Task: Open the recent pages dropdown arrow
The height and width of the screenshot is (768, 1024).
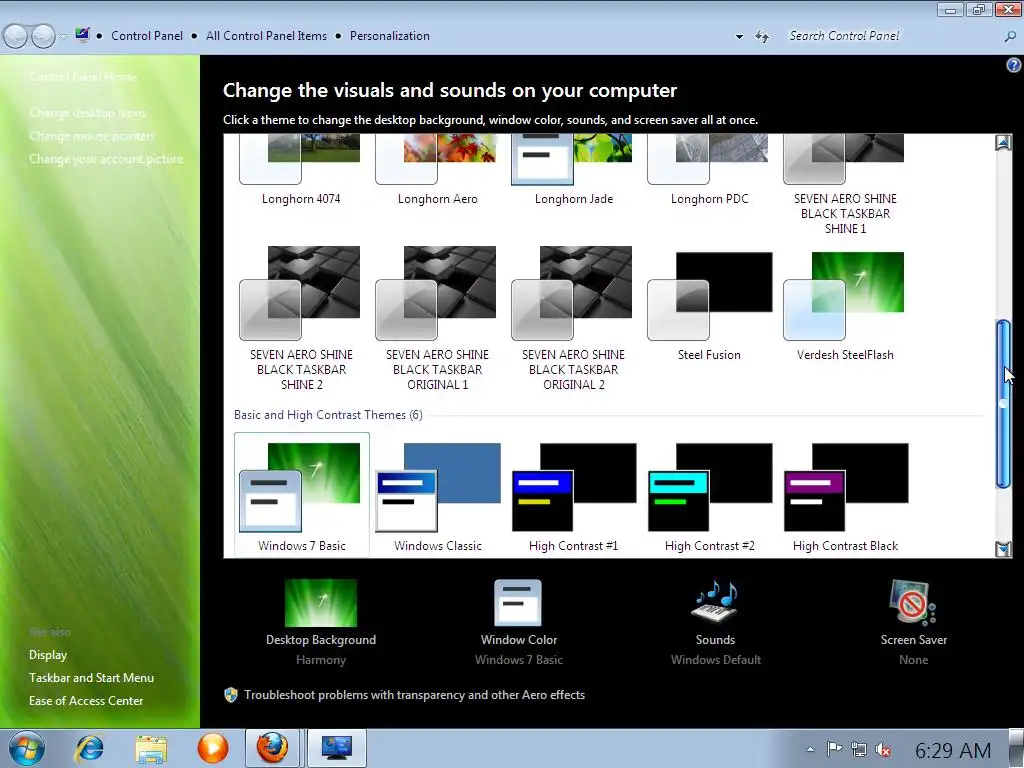Action: [63, 37]
